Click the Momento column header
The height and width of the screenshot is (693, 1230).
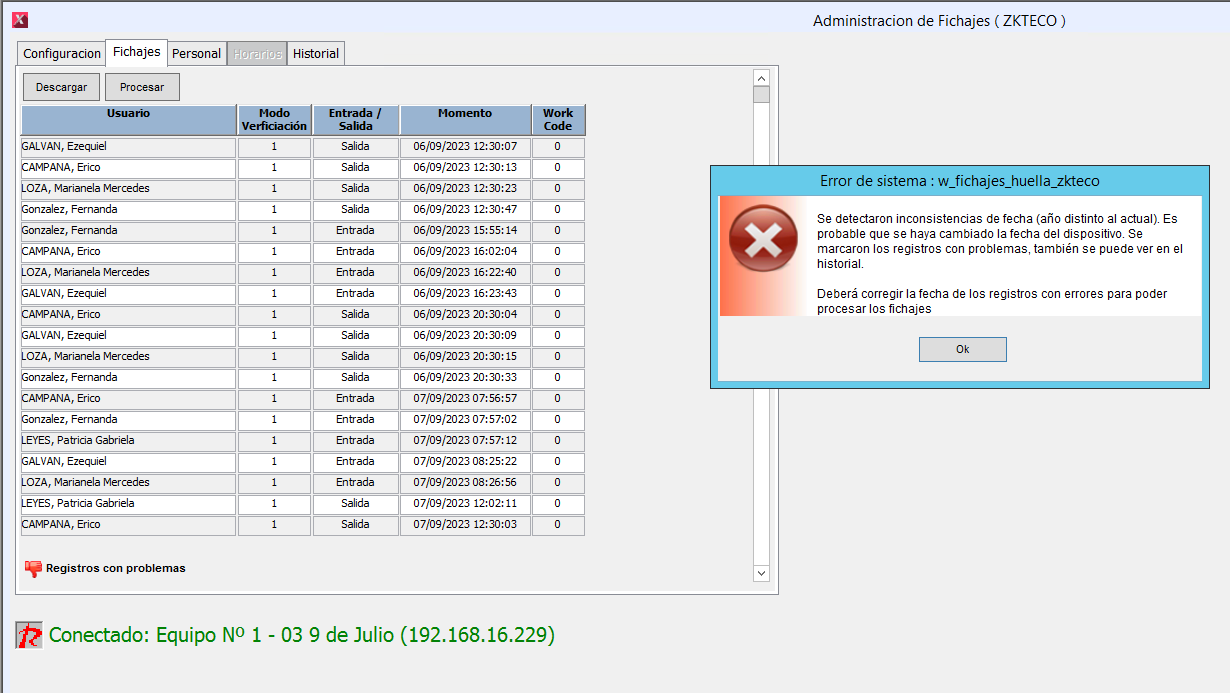click(x=465, y=120)
